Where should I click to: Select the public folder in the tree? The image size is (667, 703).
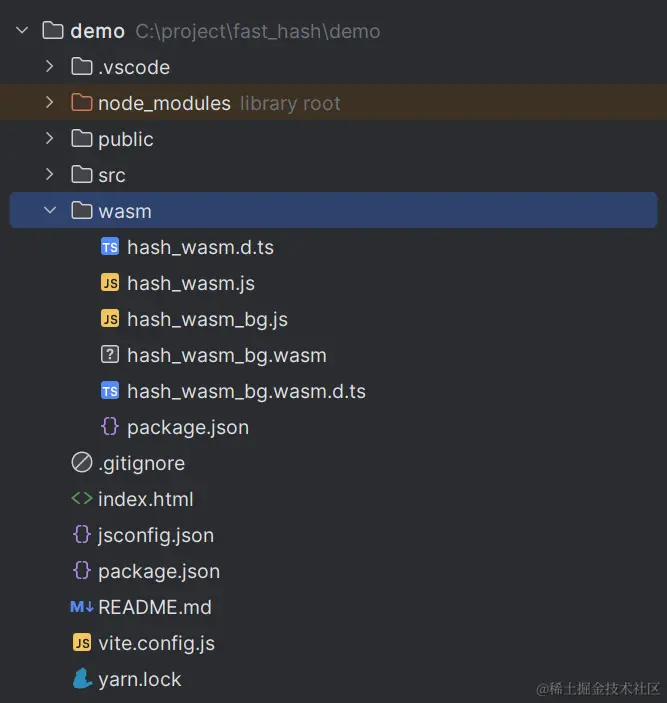[125, 139]
